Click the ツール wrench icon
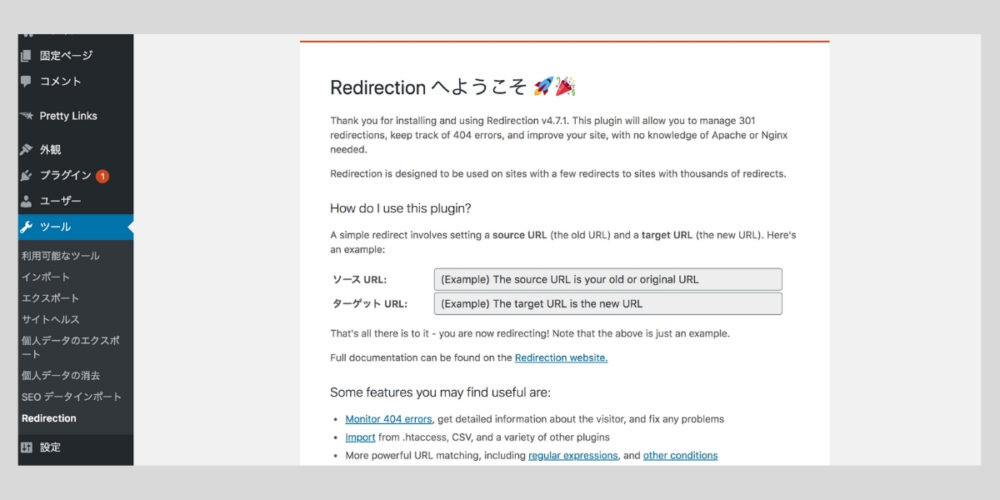 coord(26,227)
